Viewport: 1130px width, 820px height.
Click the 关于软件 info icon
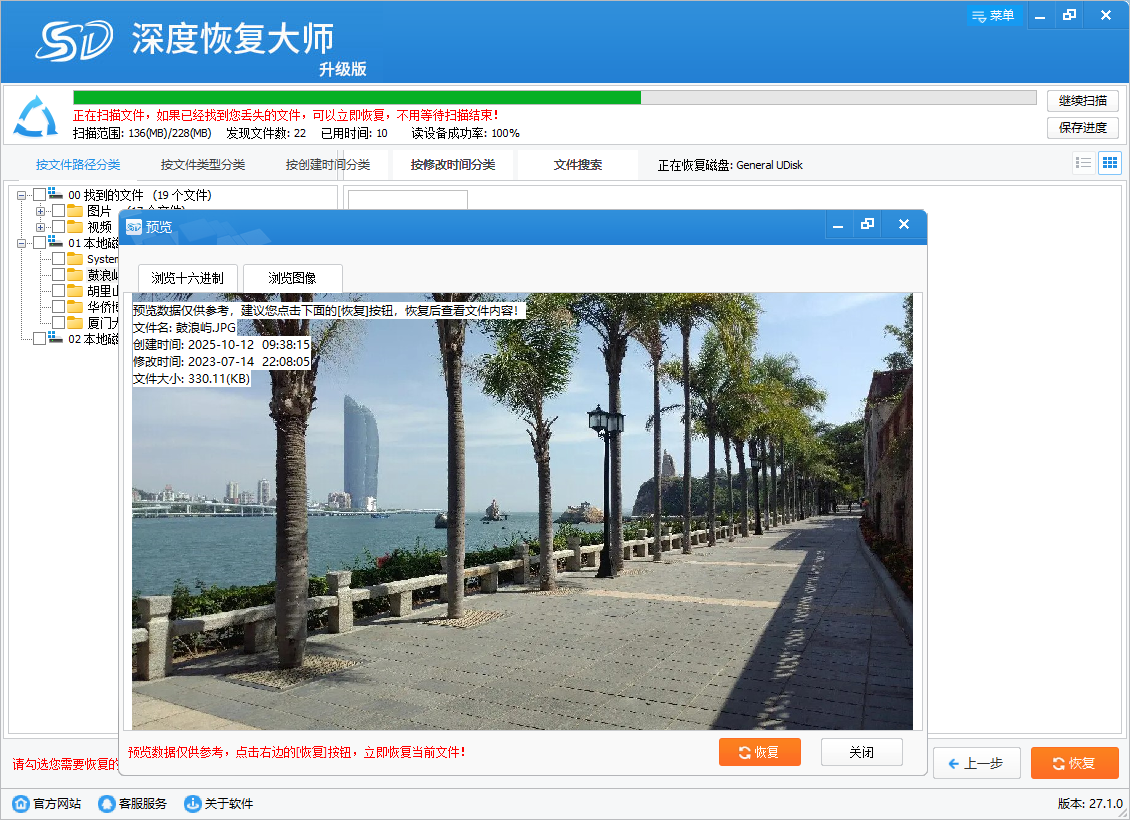coord(193,804)
